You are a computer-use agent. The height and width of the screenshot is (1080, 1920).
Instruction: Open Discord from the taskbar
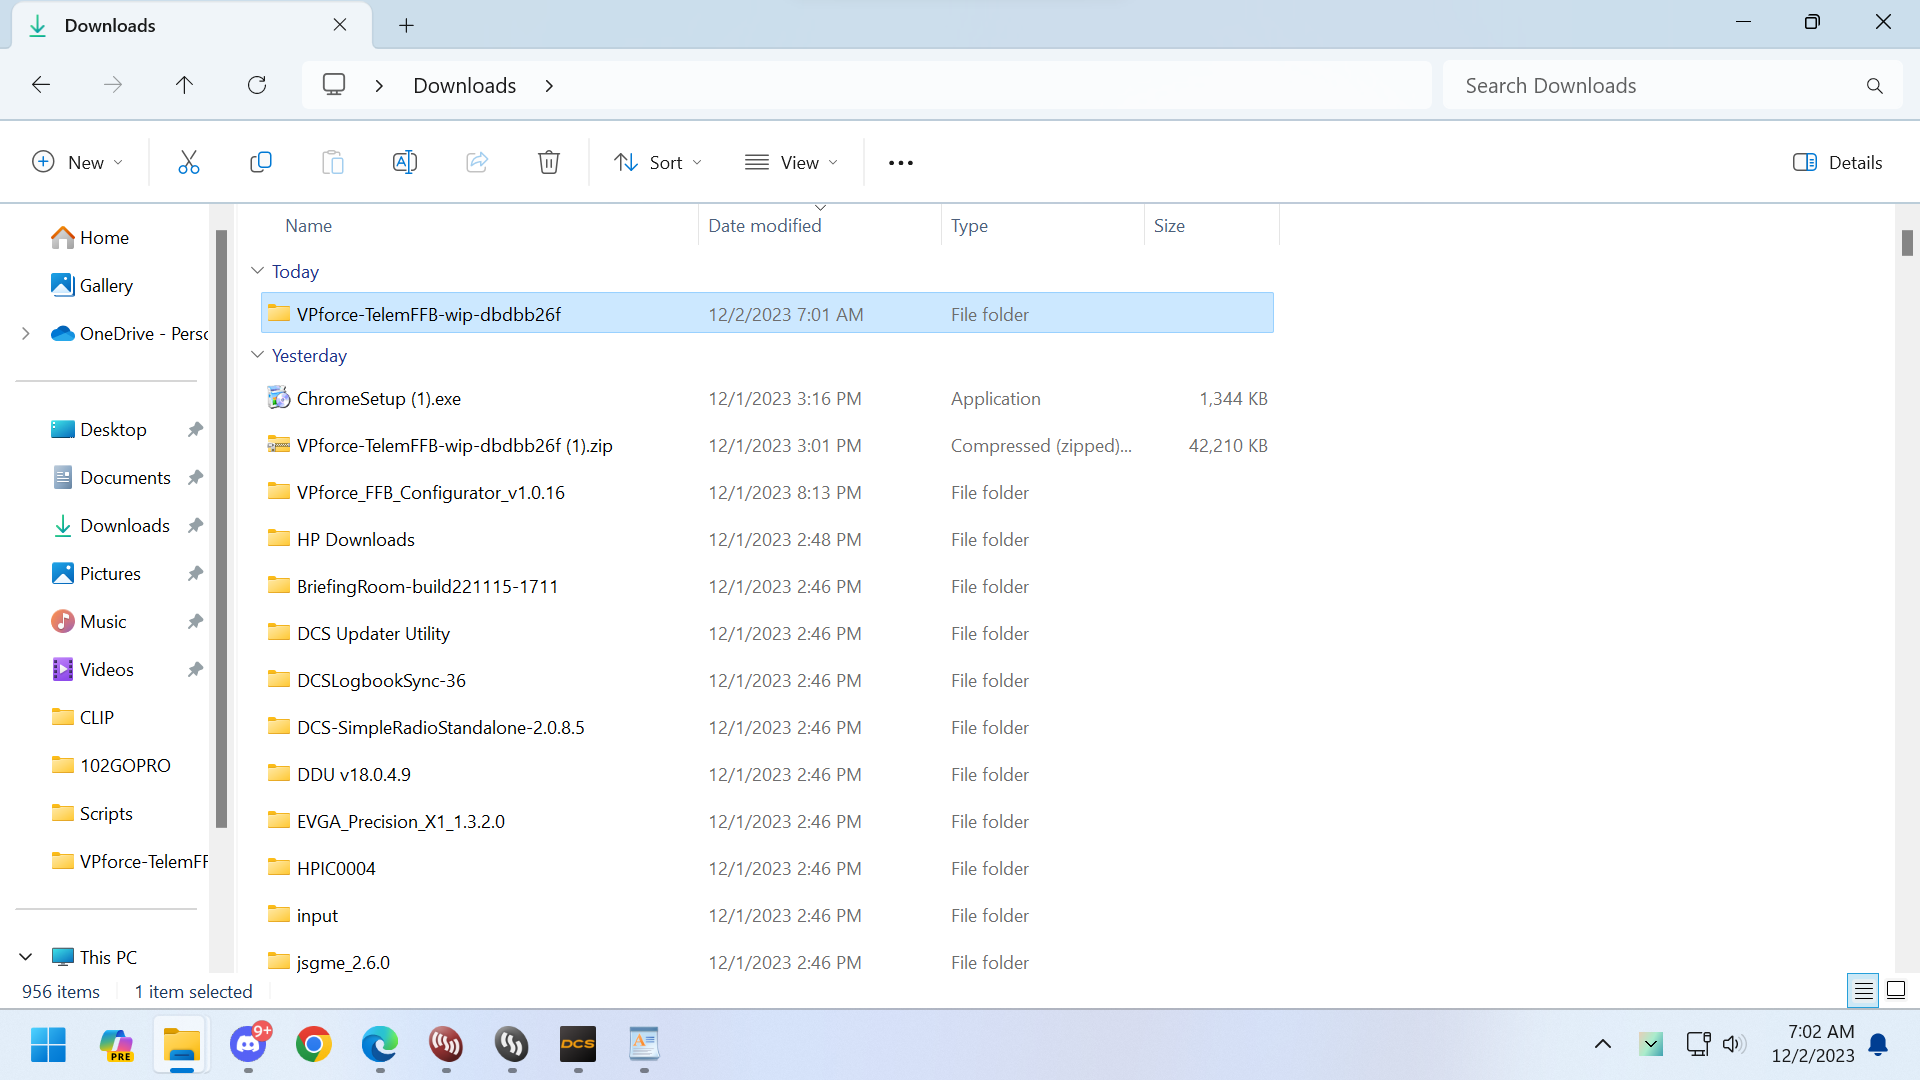coord(248,1044)
